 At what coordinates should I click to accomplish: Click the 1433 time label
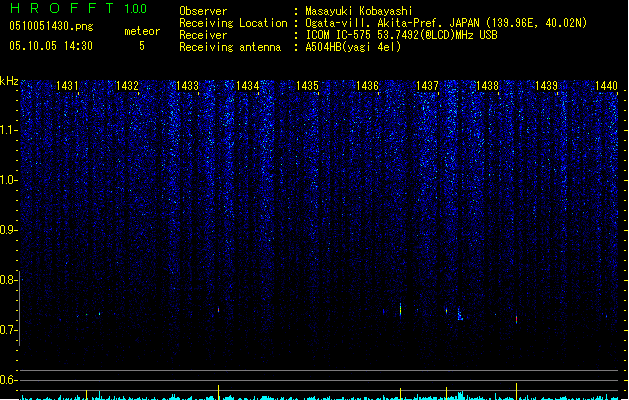point(187,86)
